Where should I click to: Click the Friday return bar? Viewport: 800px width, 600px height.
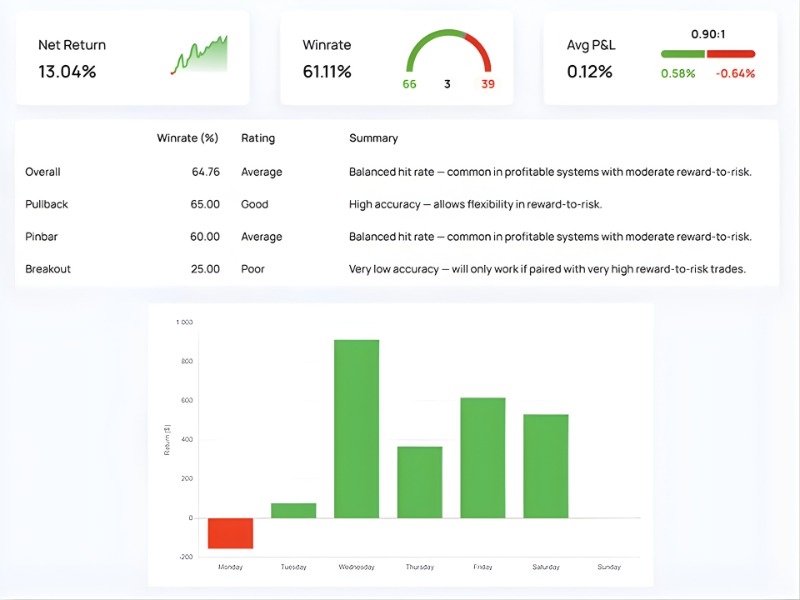point(482,457)
